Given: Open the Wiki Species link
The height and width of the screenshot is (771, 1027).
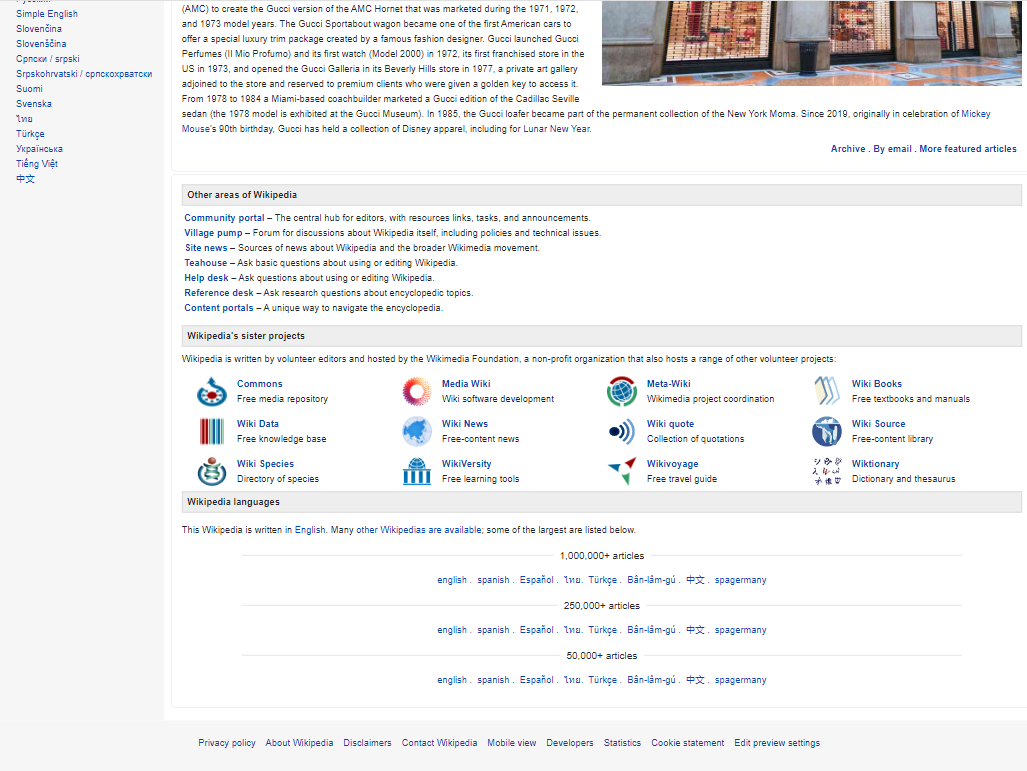Looking at the screenshot, I should click(265, 464).
